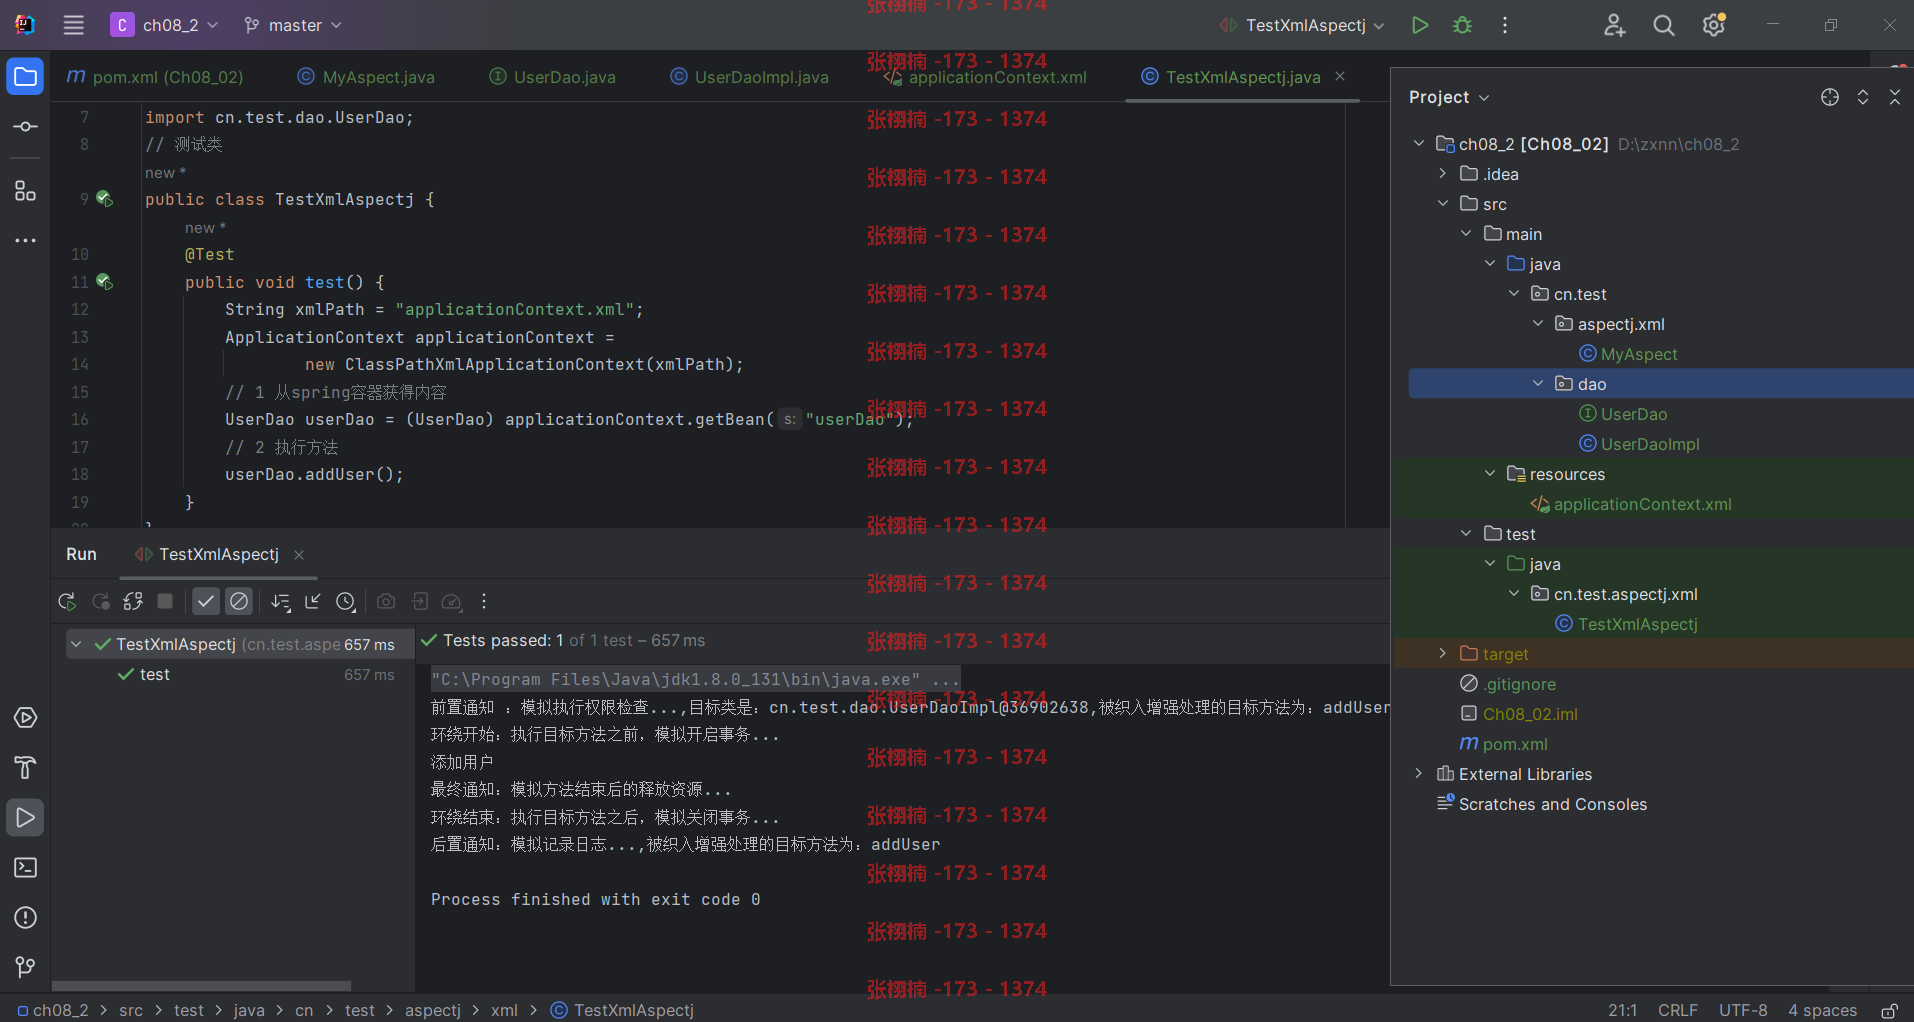Collapse resources folder
Image resolution: width=1914 pixels, height=1022 pixels.
point(1490,473)
